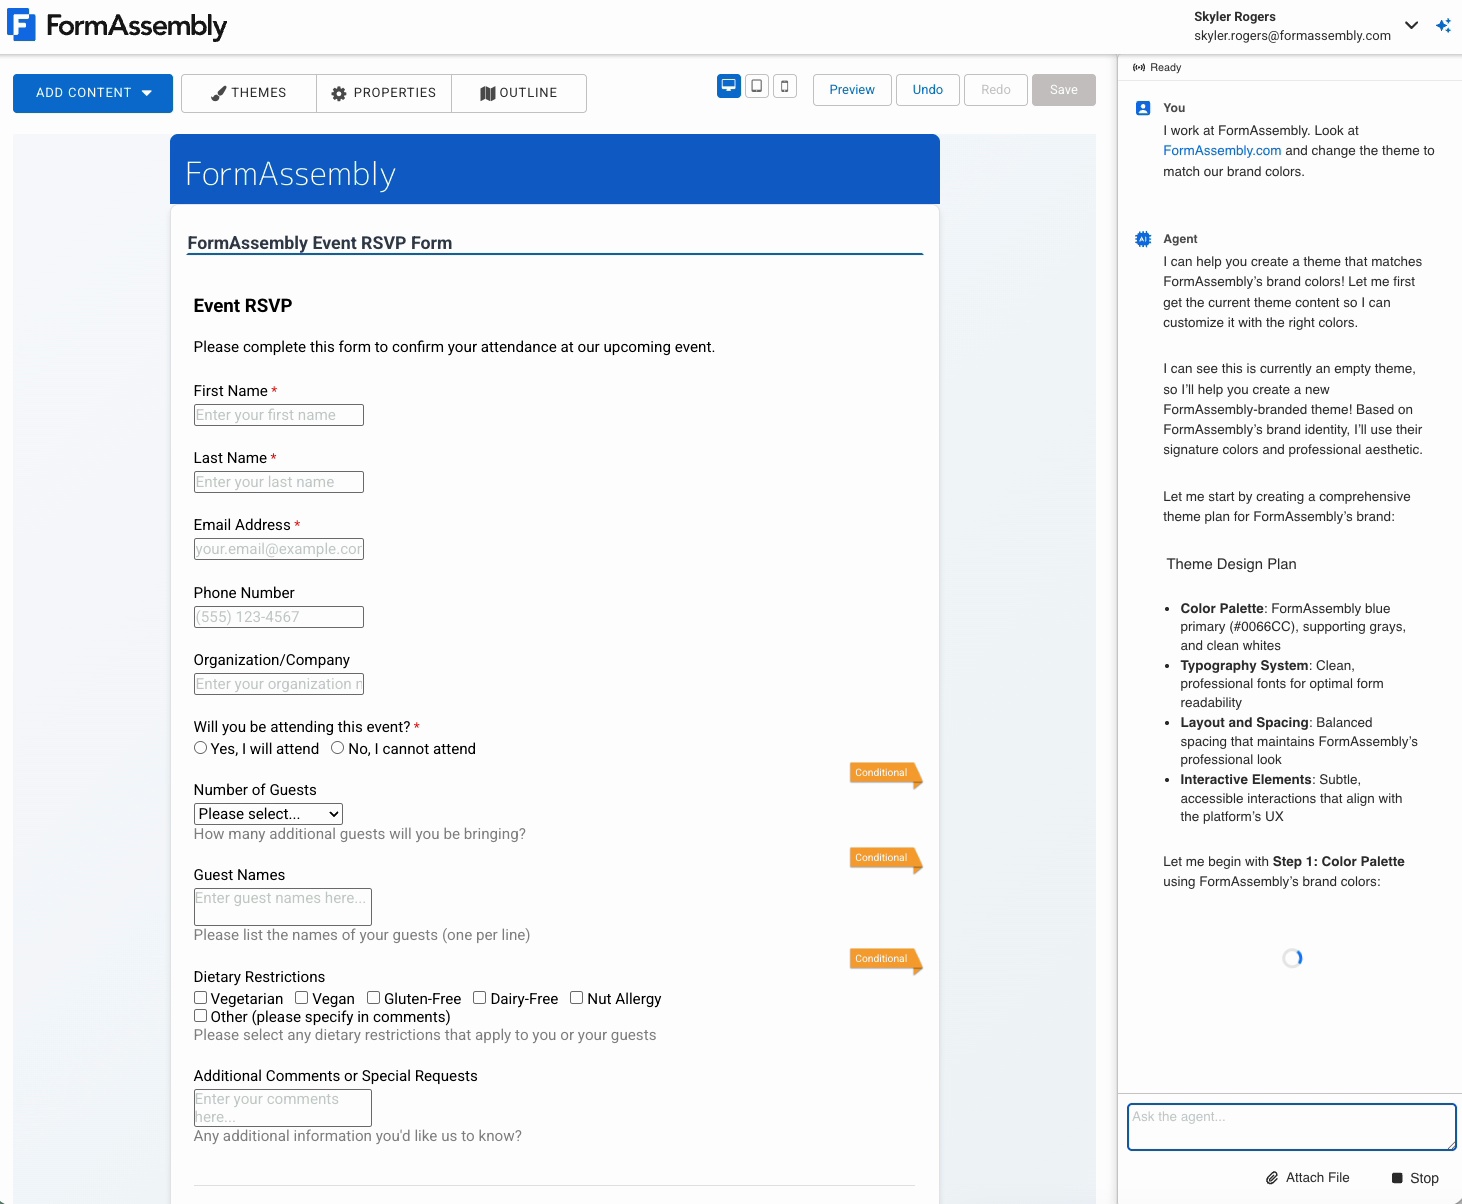Click the Ask the agent input box
The width and height of the screenshot is (1462, 1204).
pyautogui.click(x=1291, y=1127)
